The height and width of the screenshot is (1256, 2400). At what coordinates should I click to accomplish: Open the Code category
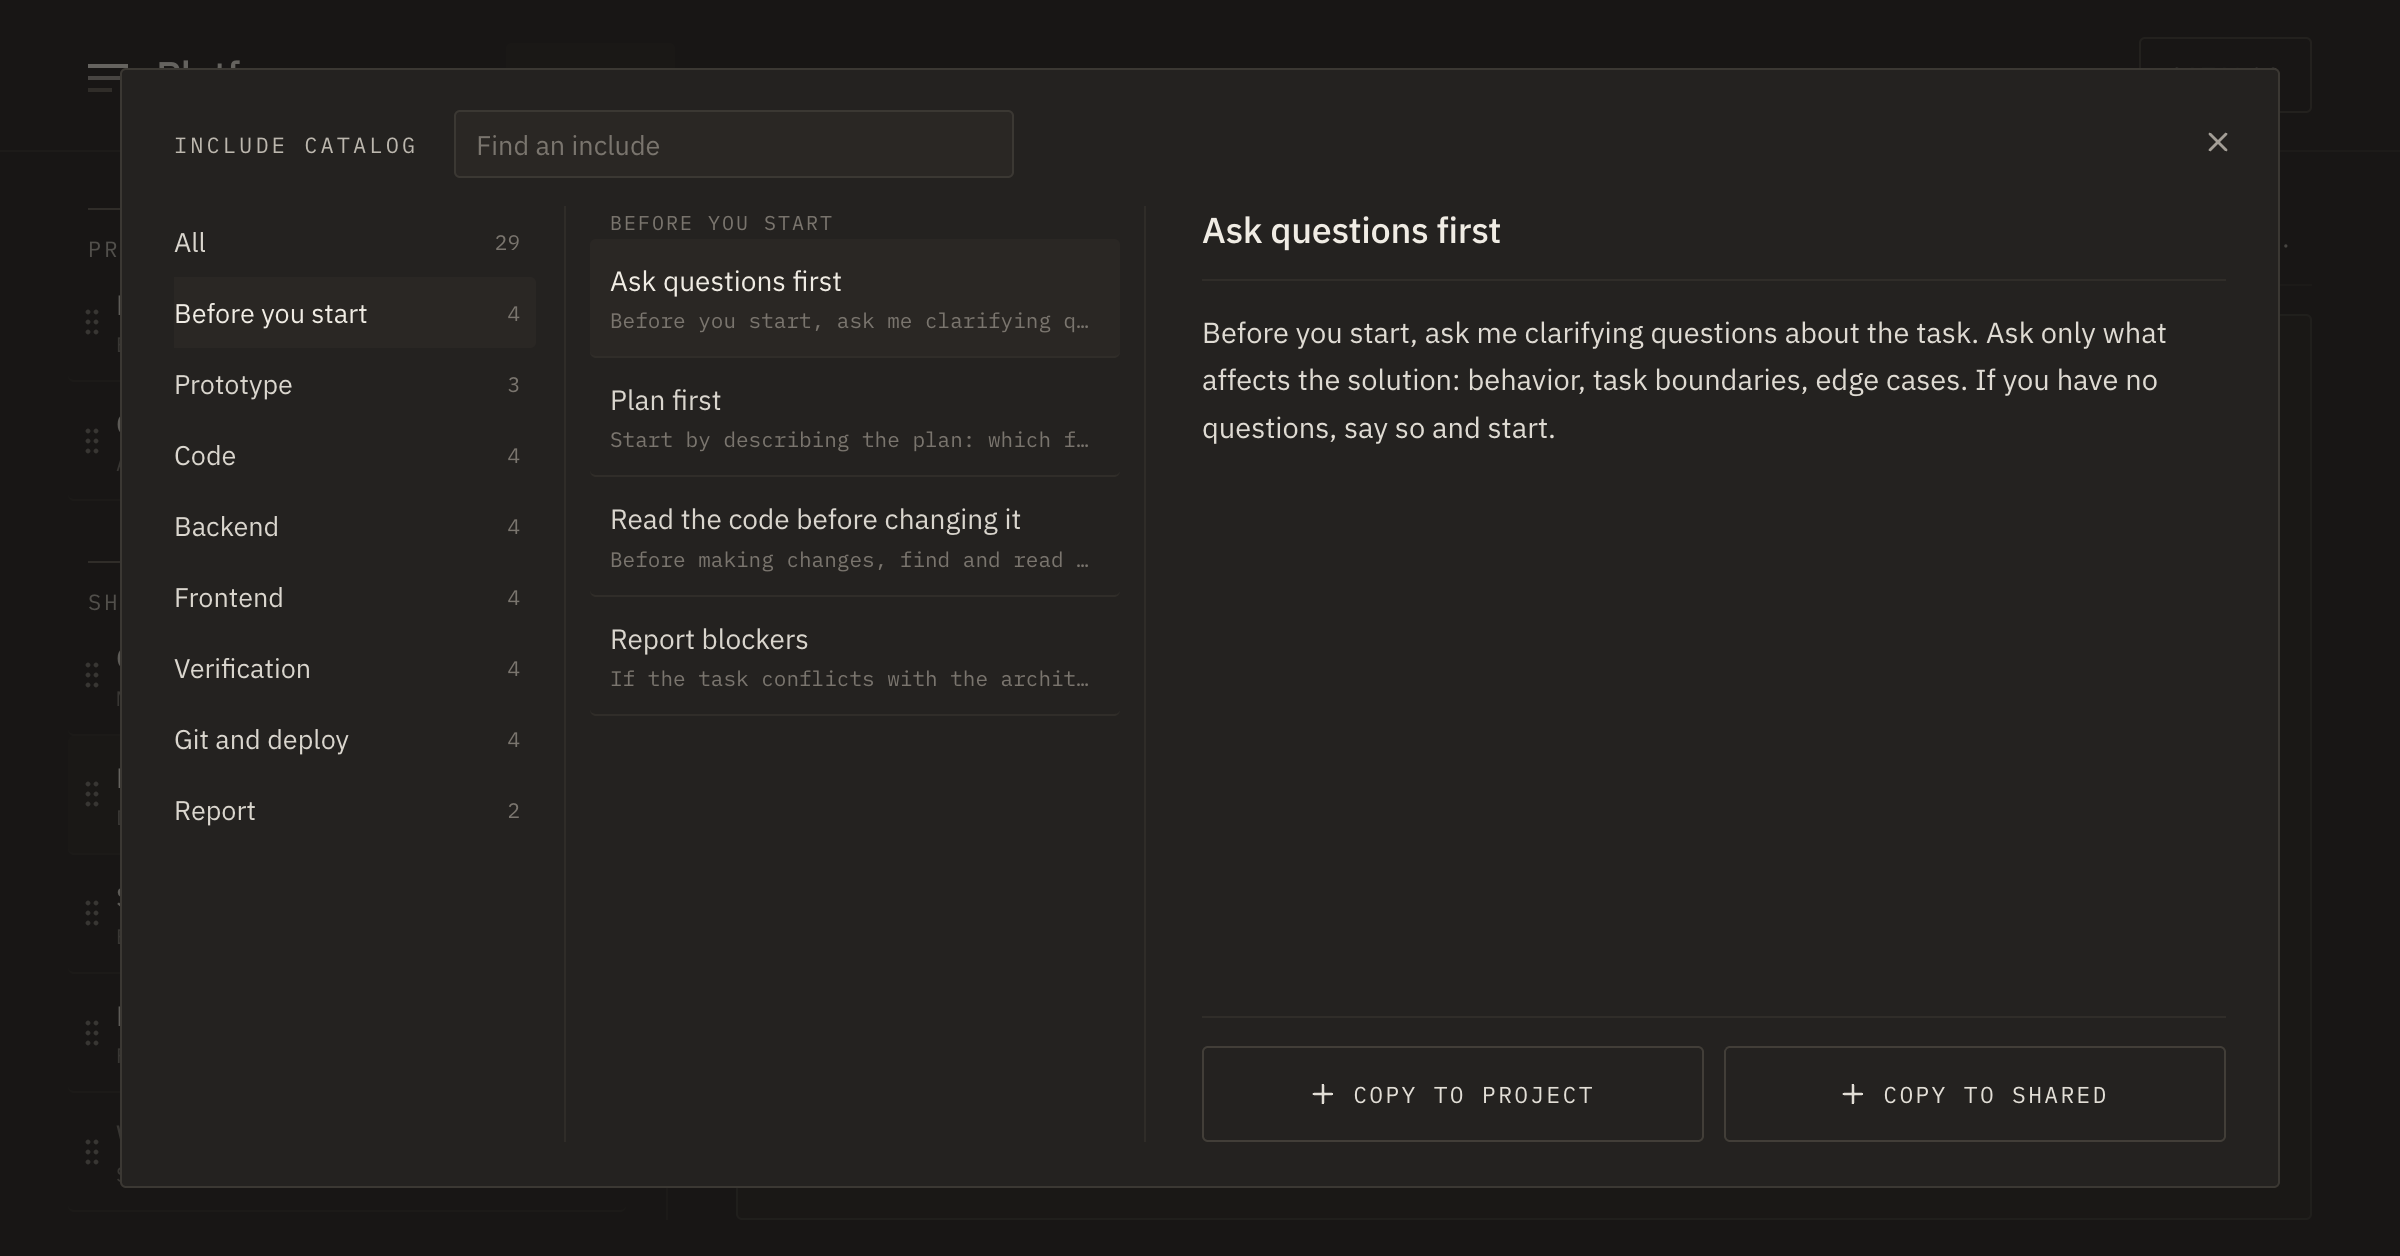[354, 456]
